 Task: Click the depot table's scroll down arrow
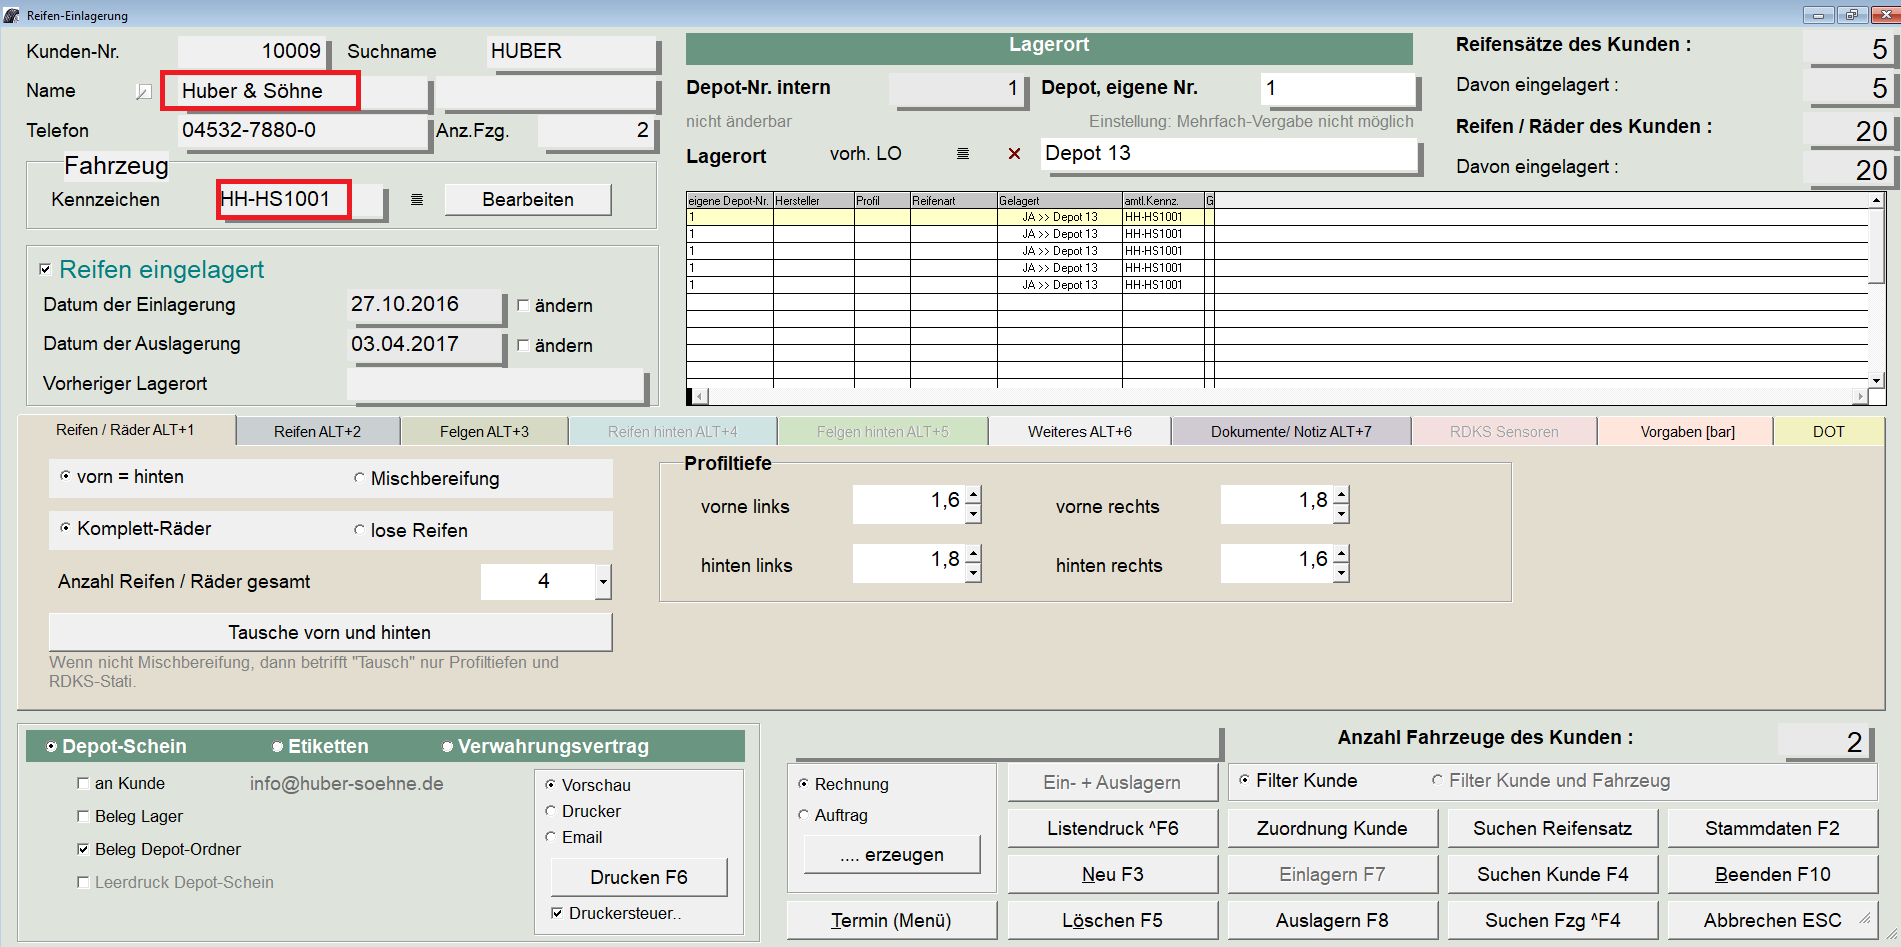(1877, 380)
